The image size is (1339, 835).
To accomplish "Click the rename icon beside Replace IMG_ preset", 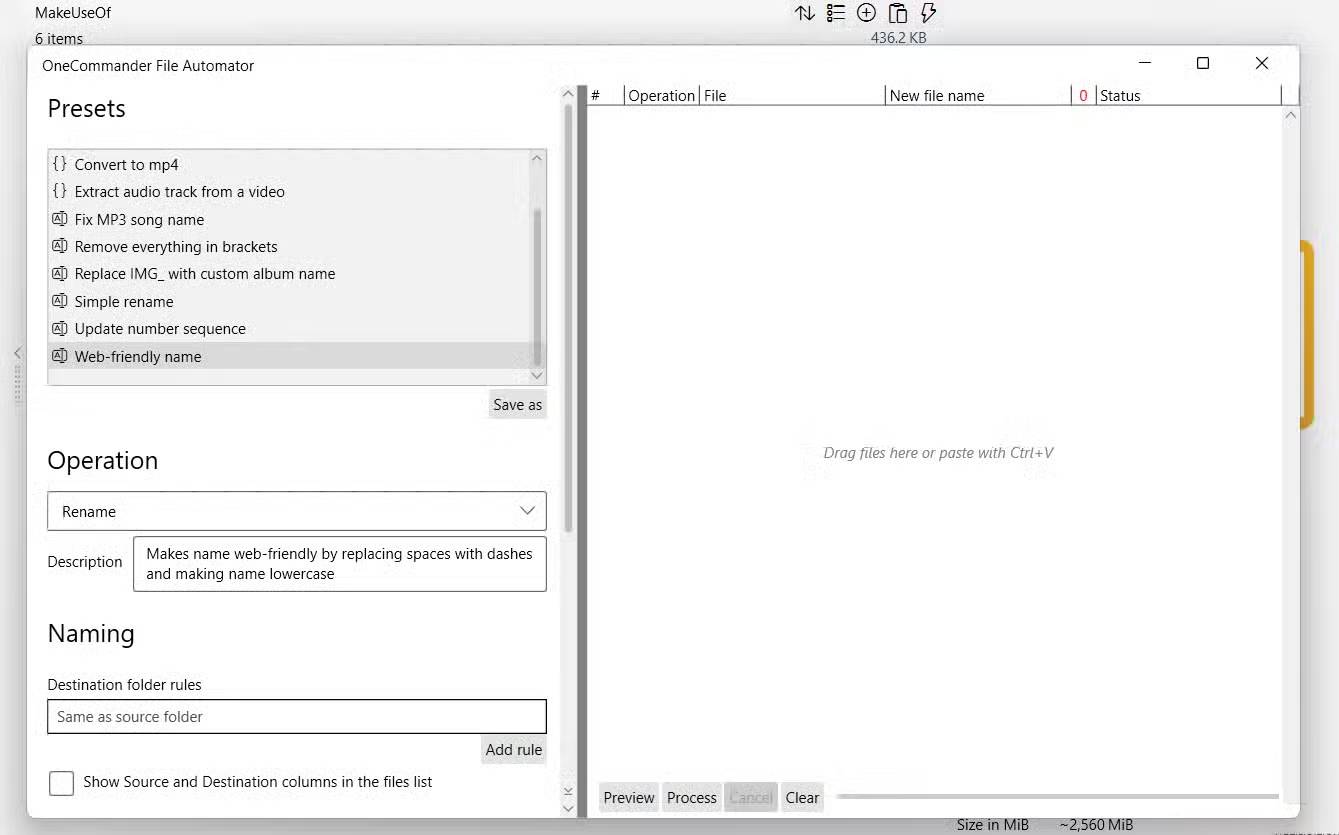I will pyautogui.click(x=60, y=273).
